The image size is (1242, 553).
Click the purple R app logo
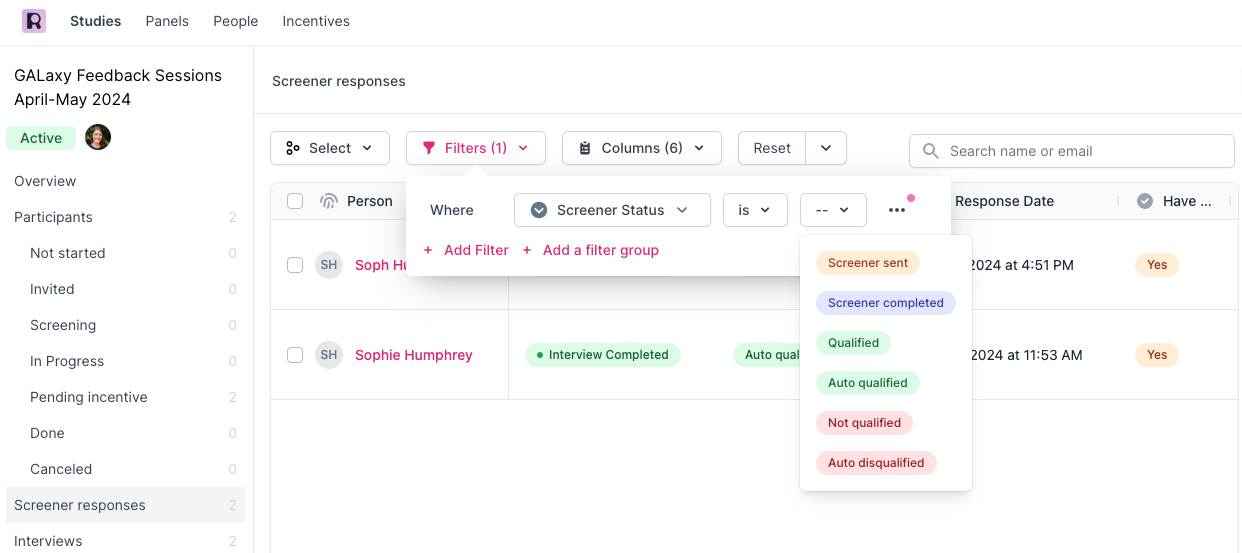34,21
